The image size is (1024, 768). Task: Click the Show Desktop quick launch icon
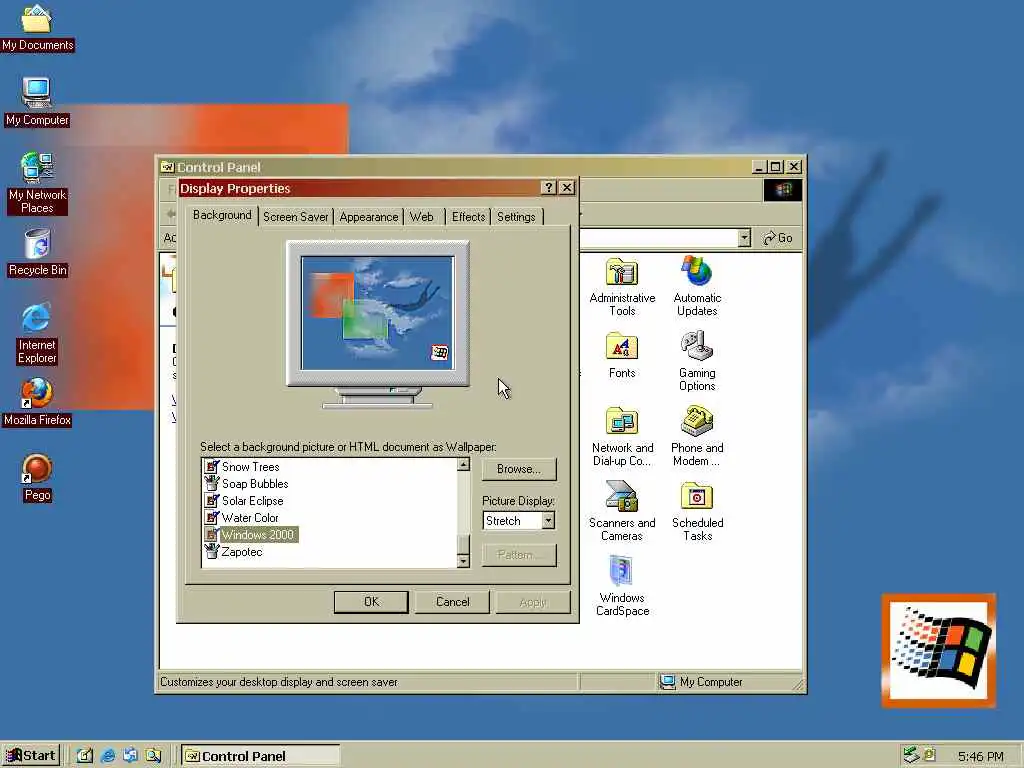[85, 756]
